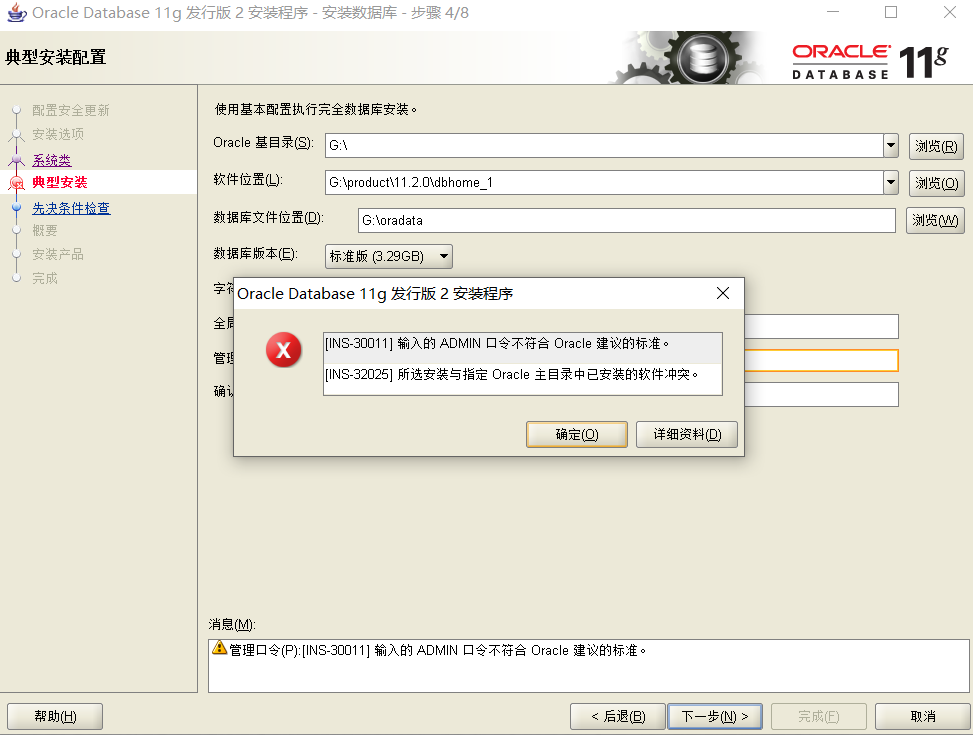Viewport: 973px width, 735px height.
Task: Minimize the installer window
Action: click(x=833, y=12)
